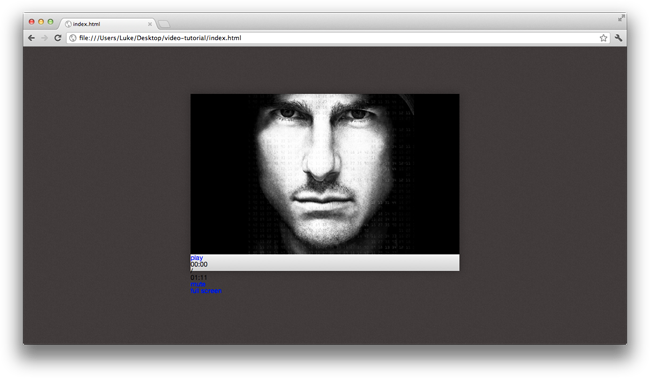
Task: Click the blue play link
Action: (x=196, y=258)
